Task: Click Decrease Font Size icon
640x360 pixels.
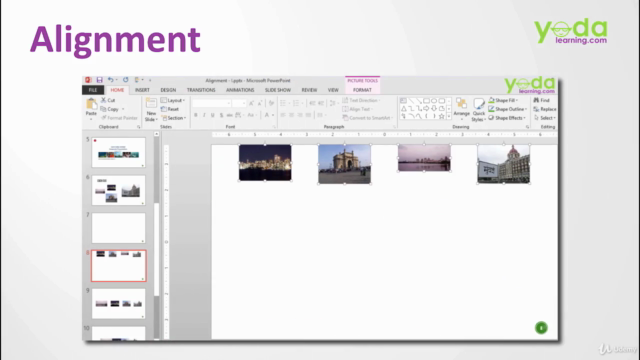Action: click(x=260, y=103)
